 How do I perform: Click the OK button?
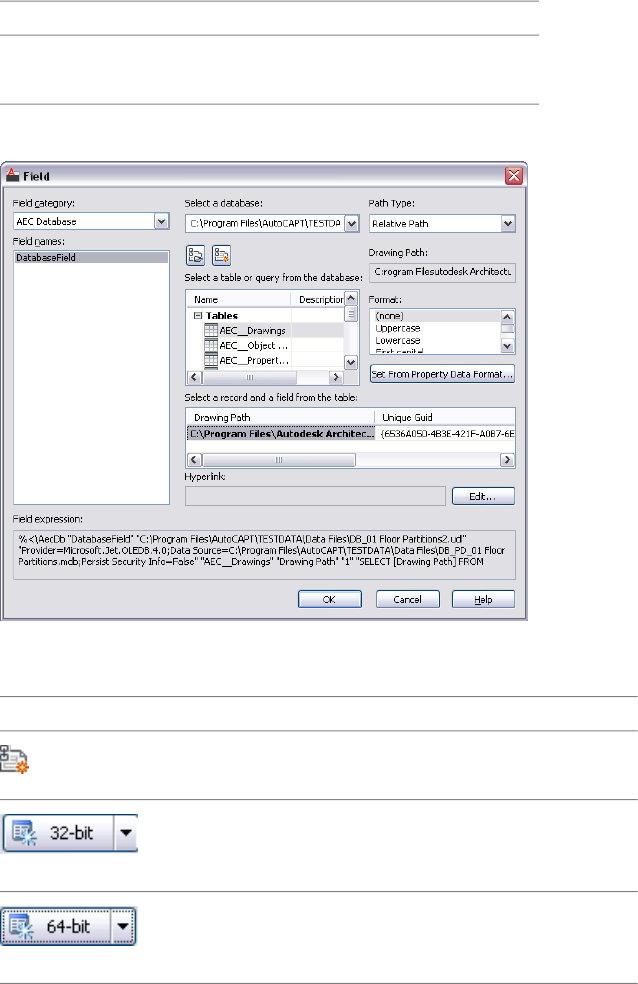coord(329,599)
